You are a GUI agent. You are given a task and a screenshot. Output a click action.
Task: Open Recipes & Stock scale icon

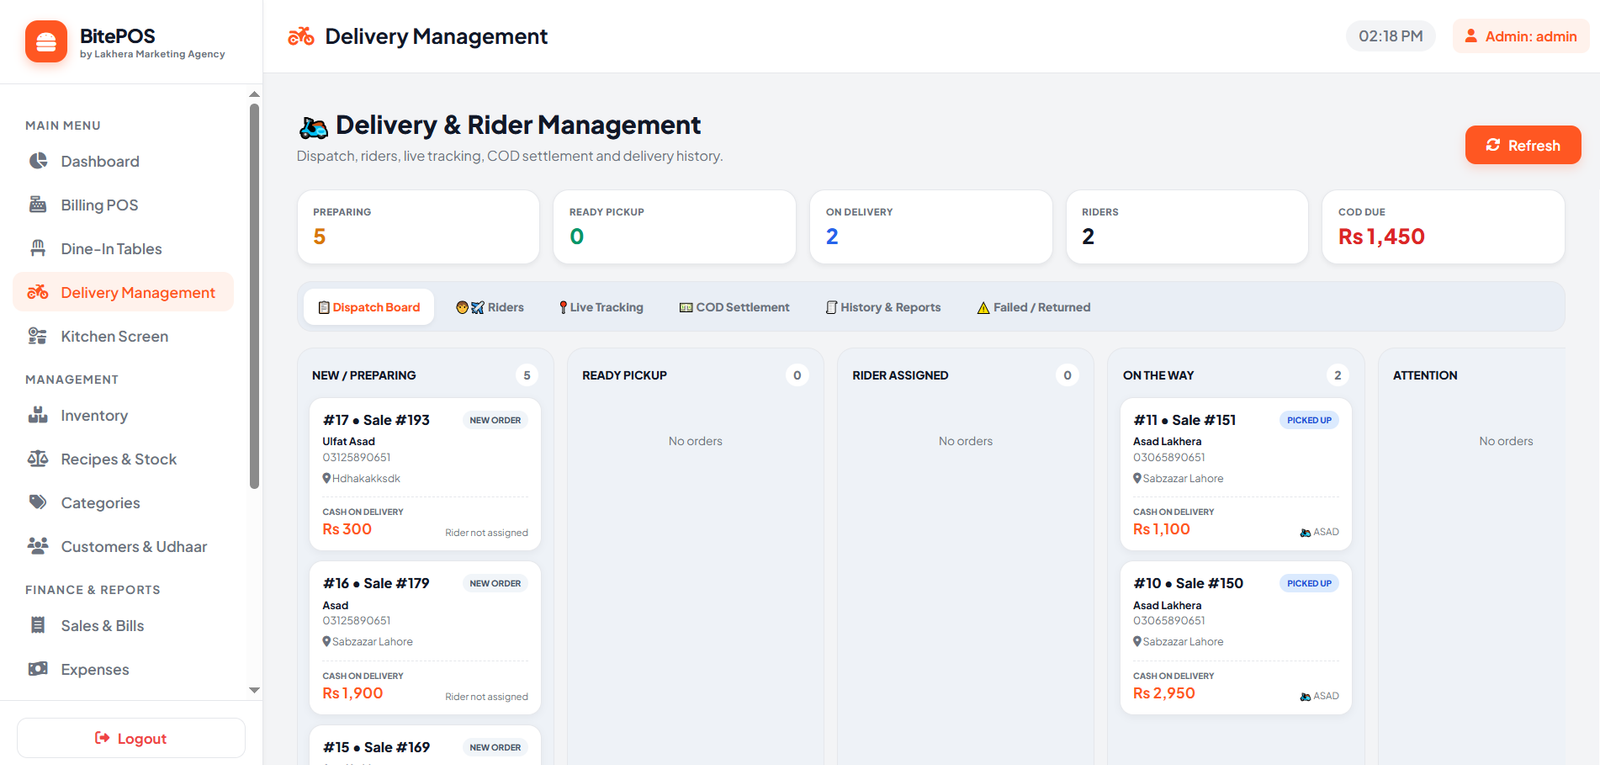point(38,459)
